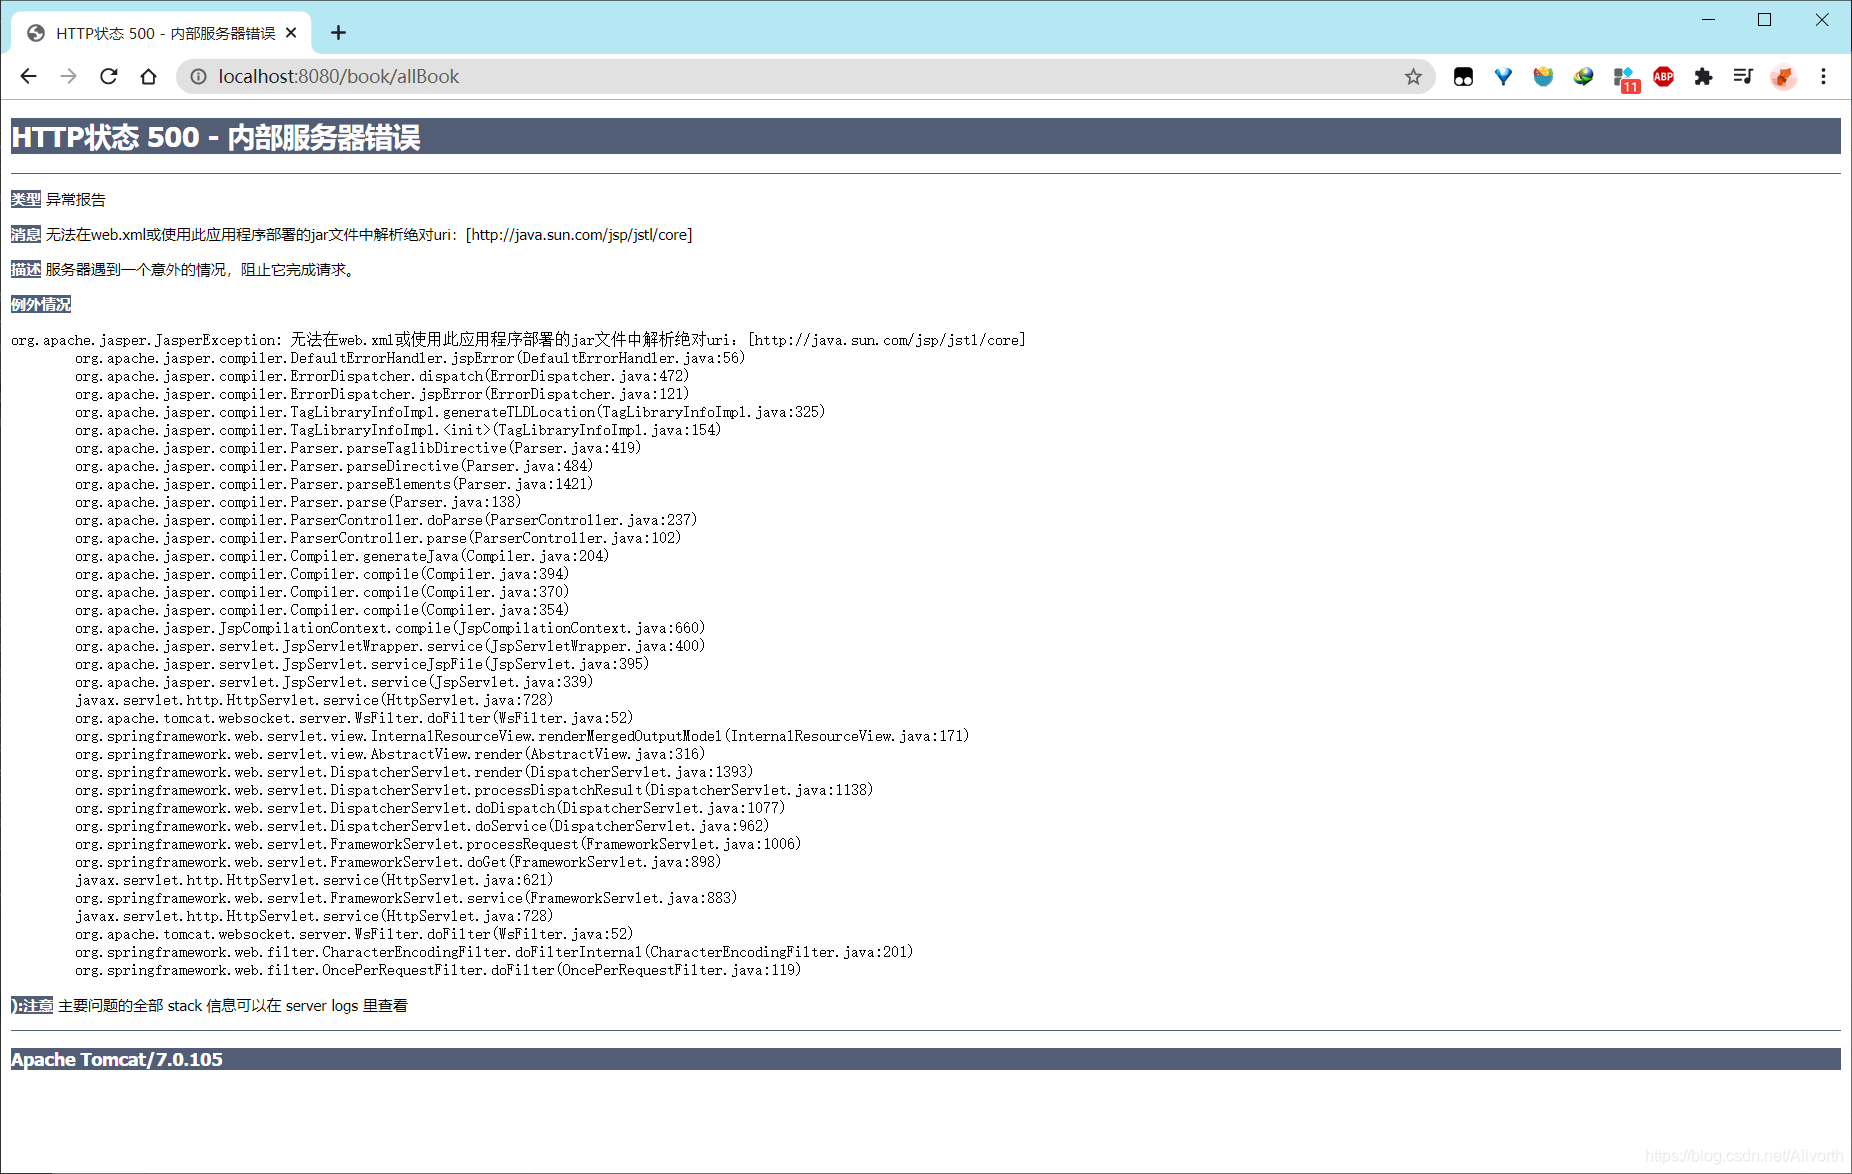
Task: Click the ParserController.doParse stack line
Action: 386,520
